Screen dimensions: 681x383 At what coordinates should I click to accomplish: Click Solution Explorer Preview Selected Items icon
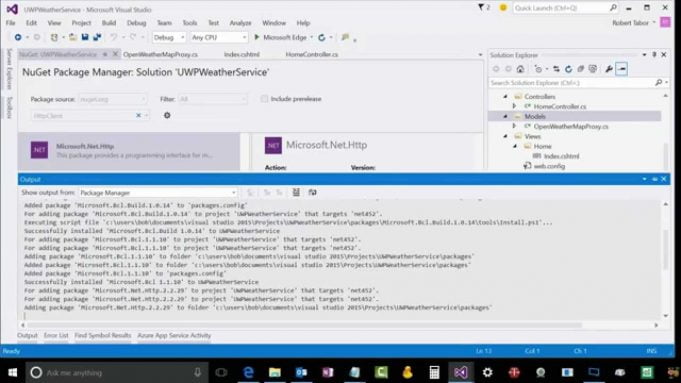pos(621,69)
